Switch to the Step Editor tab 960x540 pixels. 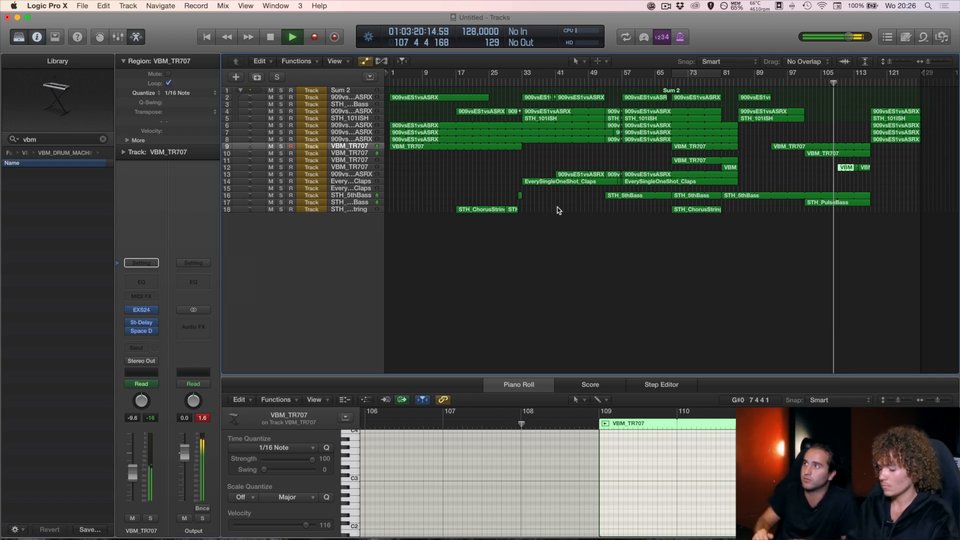(x=661, y=384)
